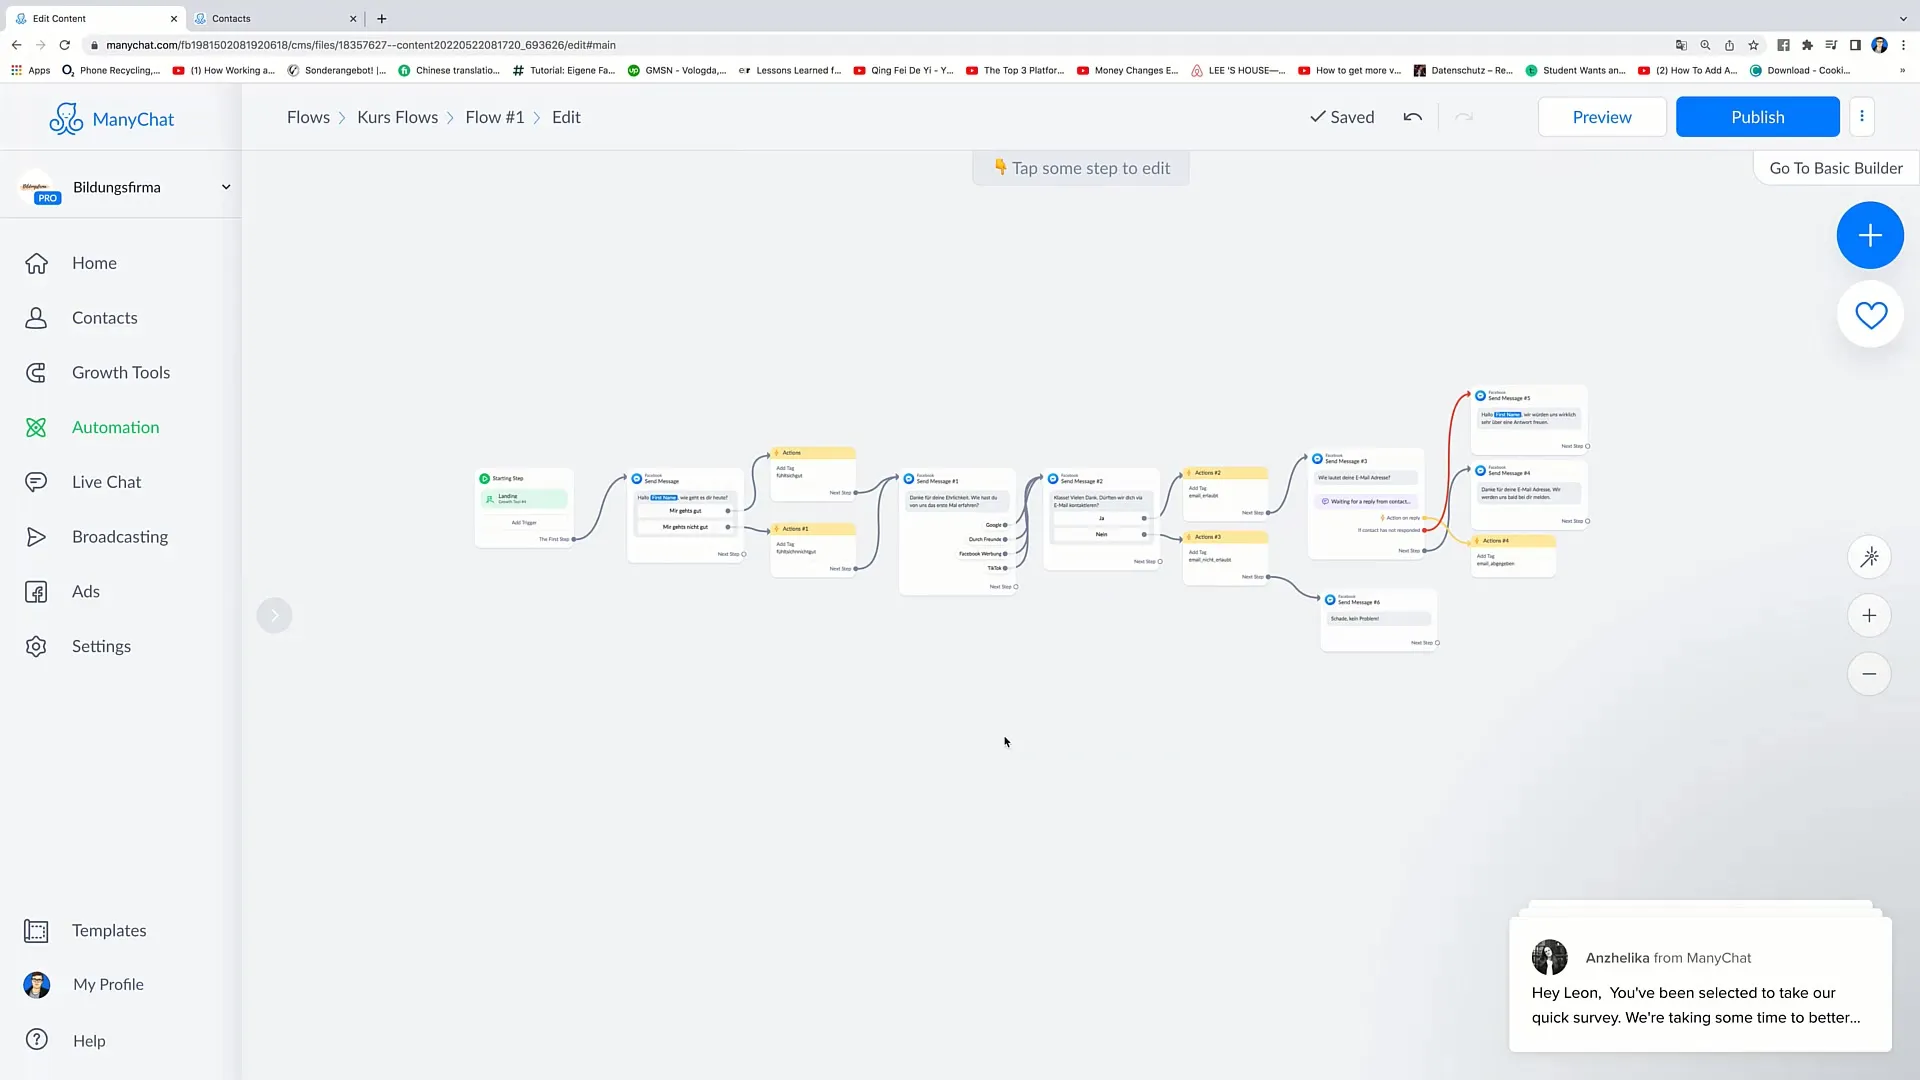Click the add new element plus icon
This screenshot has height=1080, width=1920.
click(x=1869, y=236)
